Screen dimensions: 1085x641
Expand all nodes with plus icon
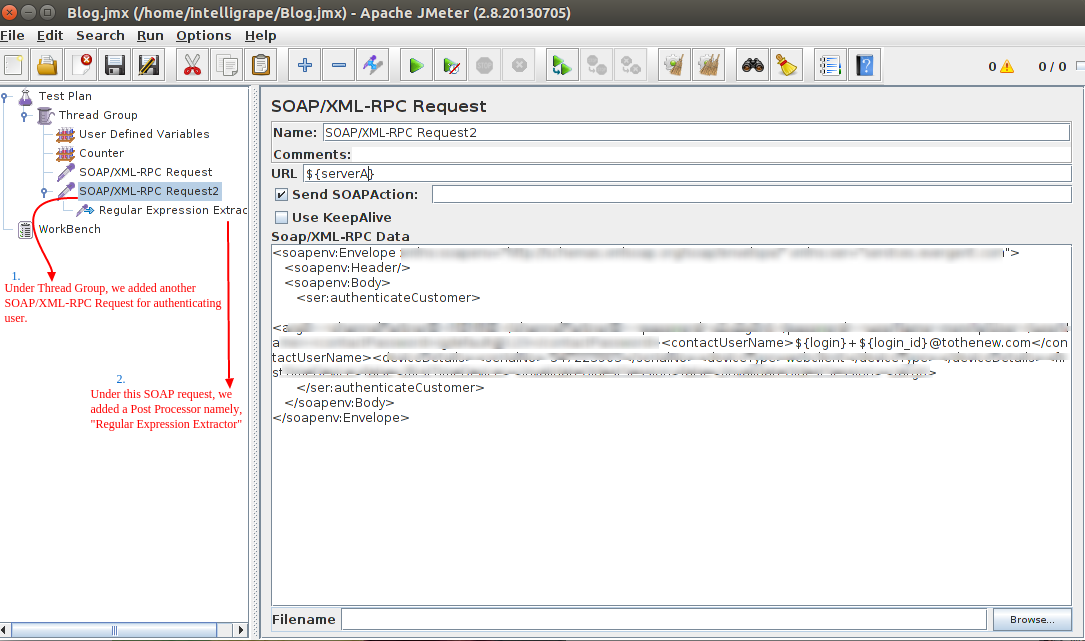(x=304, y=66)
